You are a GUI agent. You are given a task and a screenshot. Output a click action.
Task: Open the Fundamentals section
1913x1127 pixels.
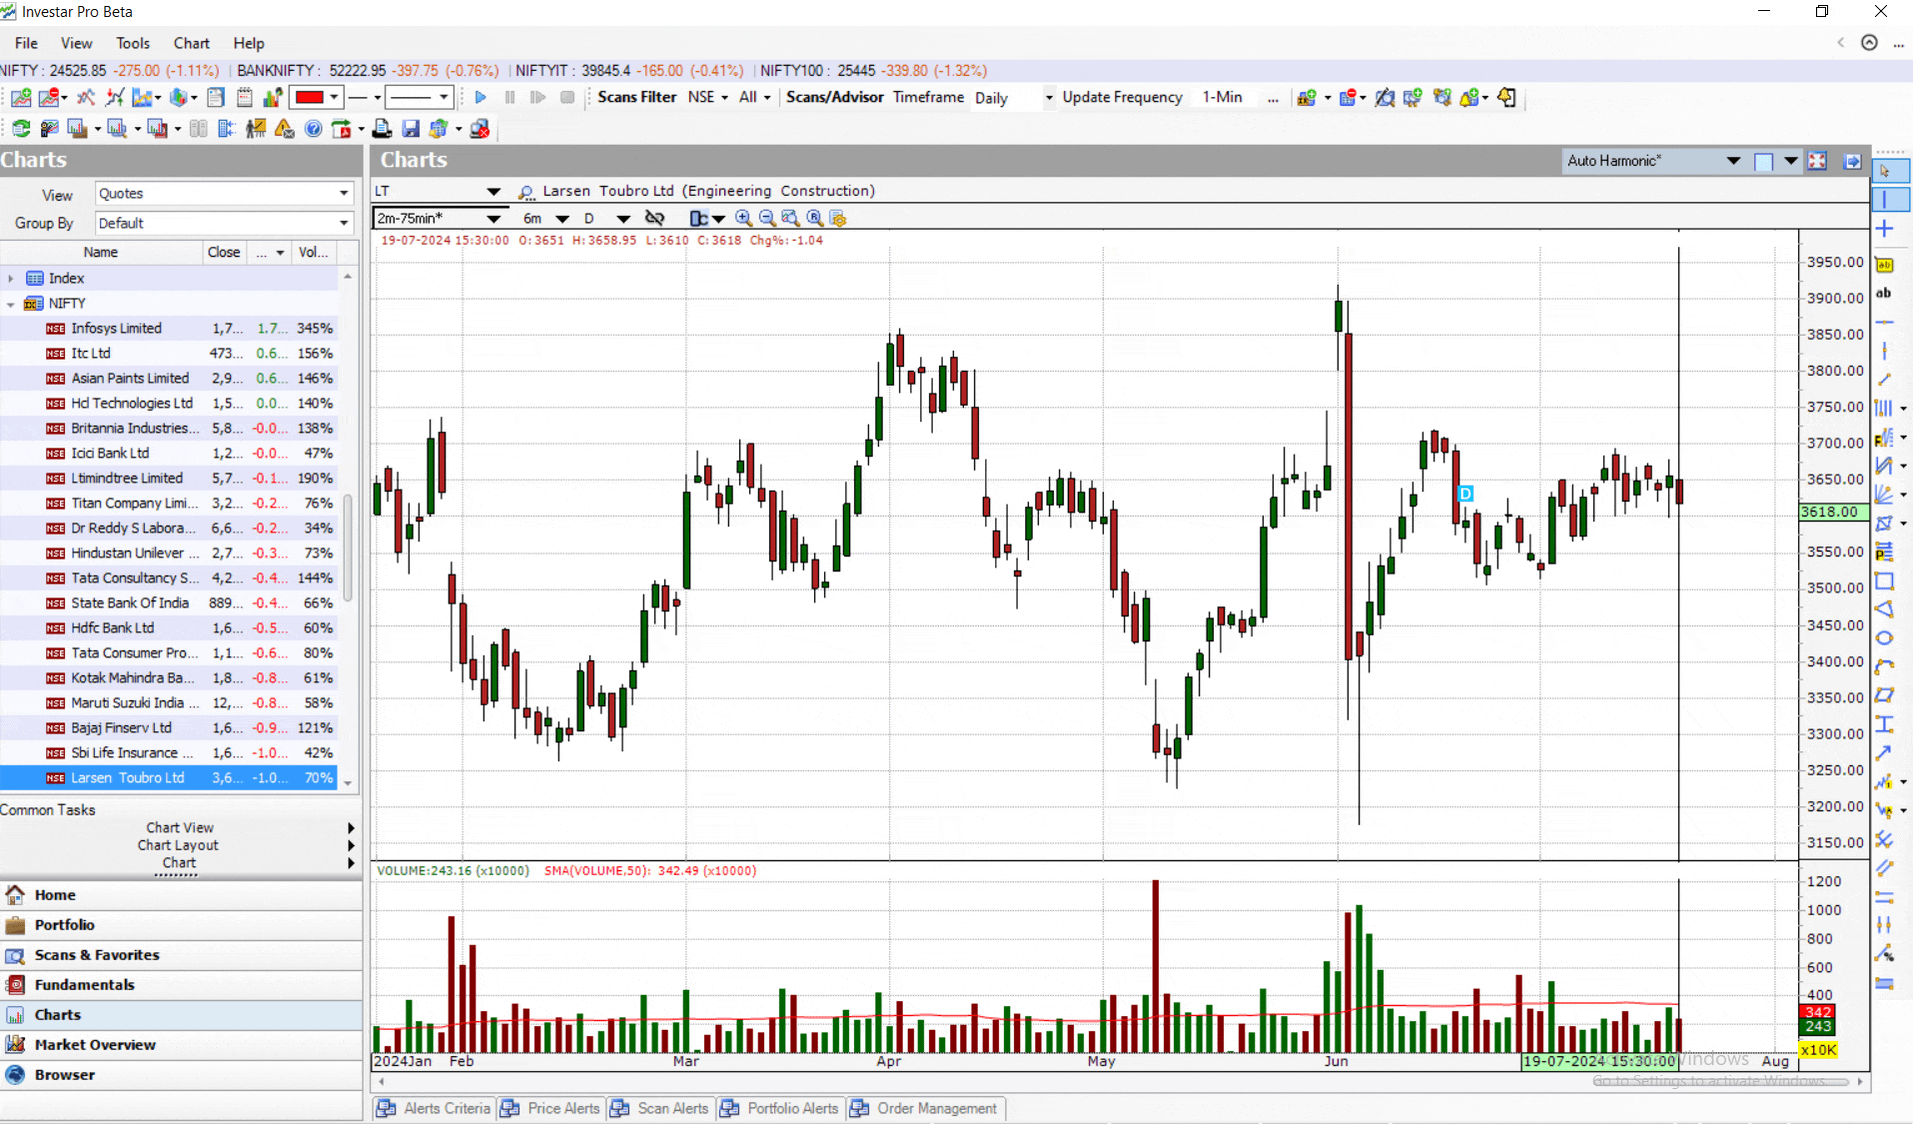click(85, 984)
